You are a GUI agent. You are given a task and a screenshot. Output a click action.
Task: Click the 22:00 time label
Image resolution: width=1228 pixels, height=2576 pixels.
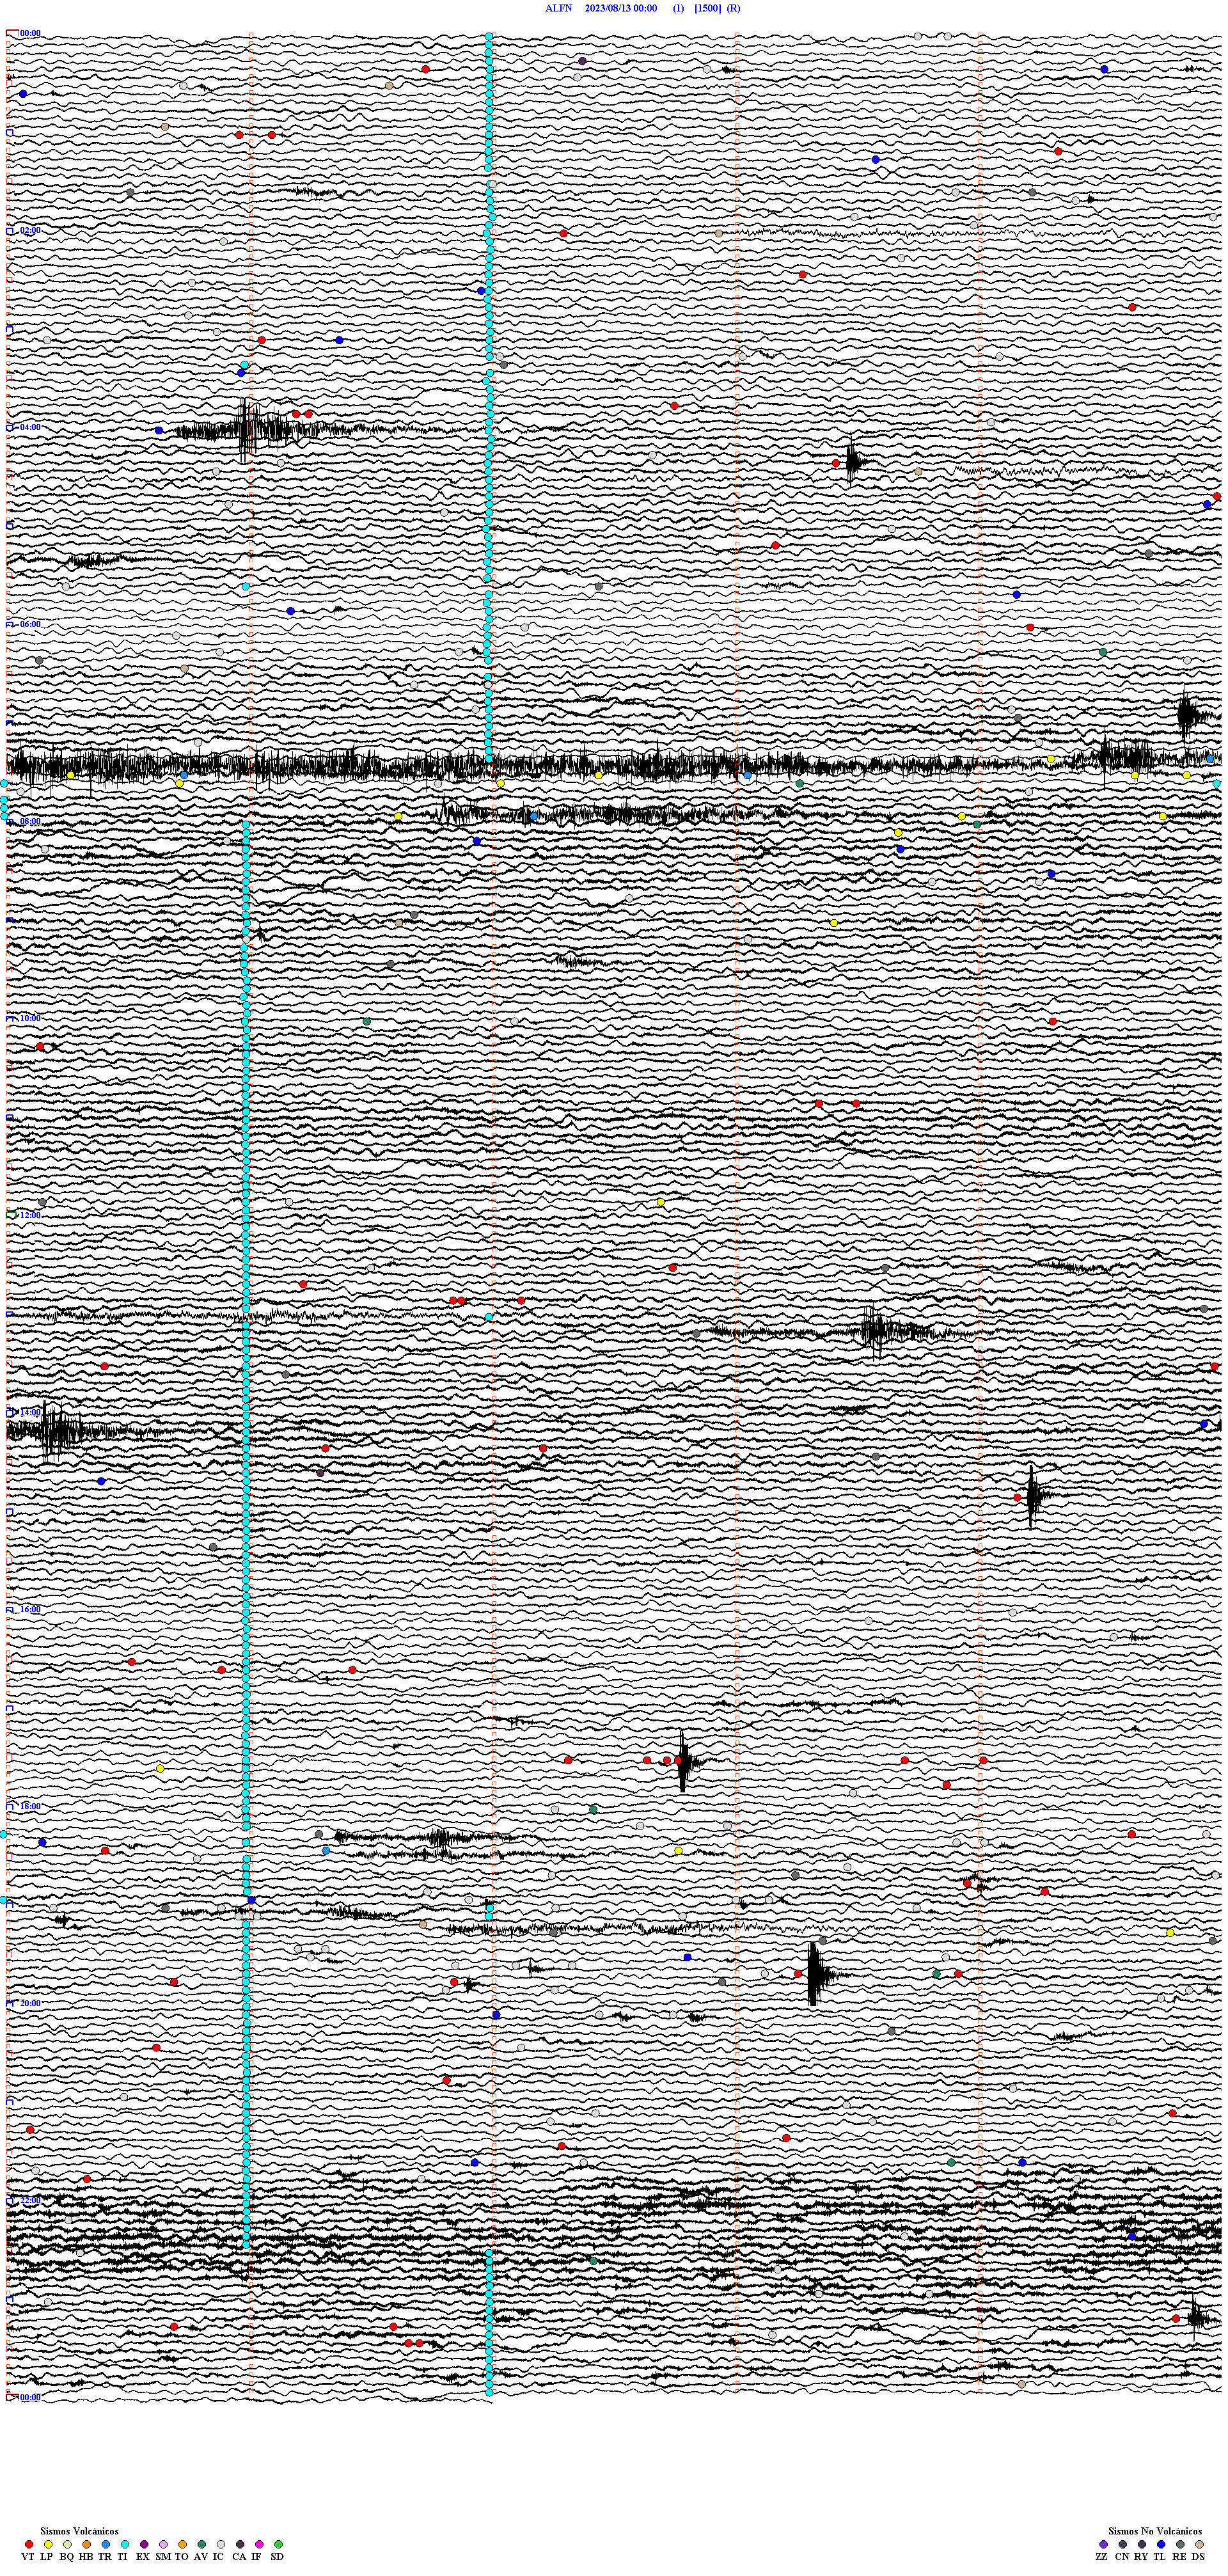(x=30, y=2201)
